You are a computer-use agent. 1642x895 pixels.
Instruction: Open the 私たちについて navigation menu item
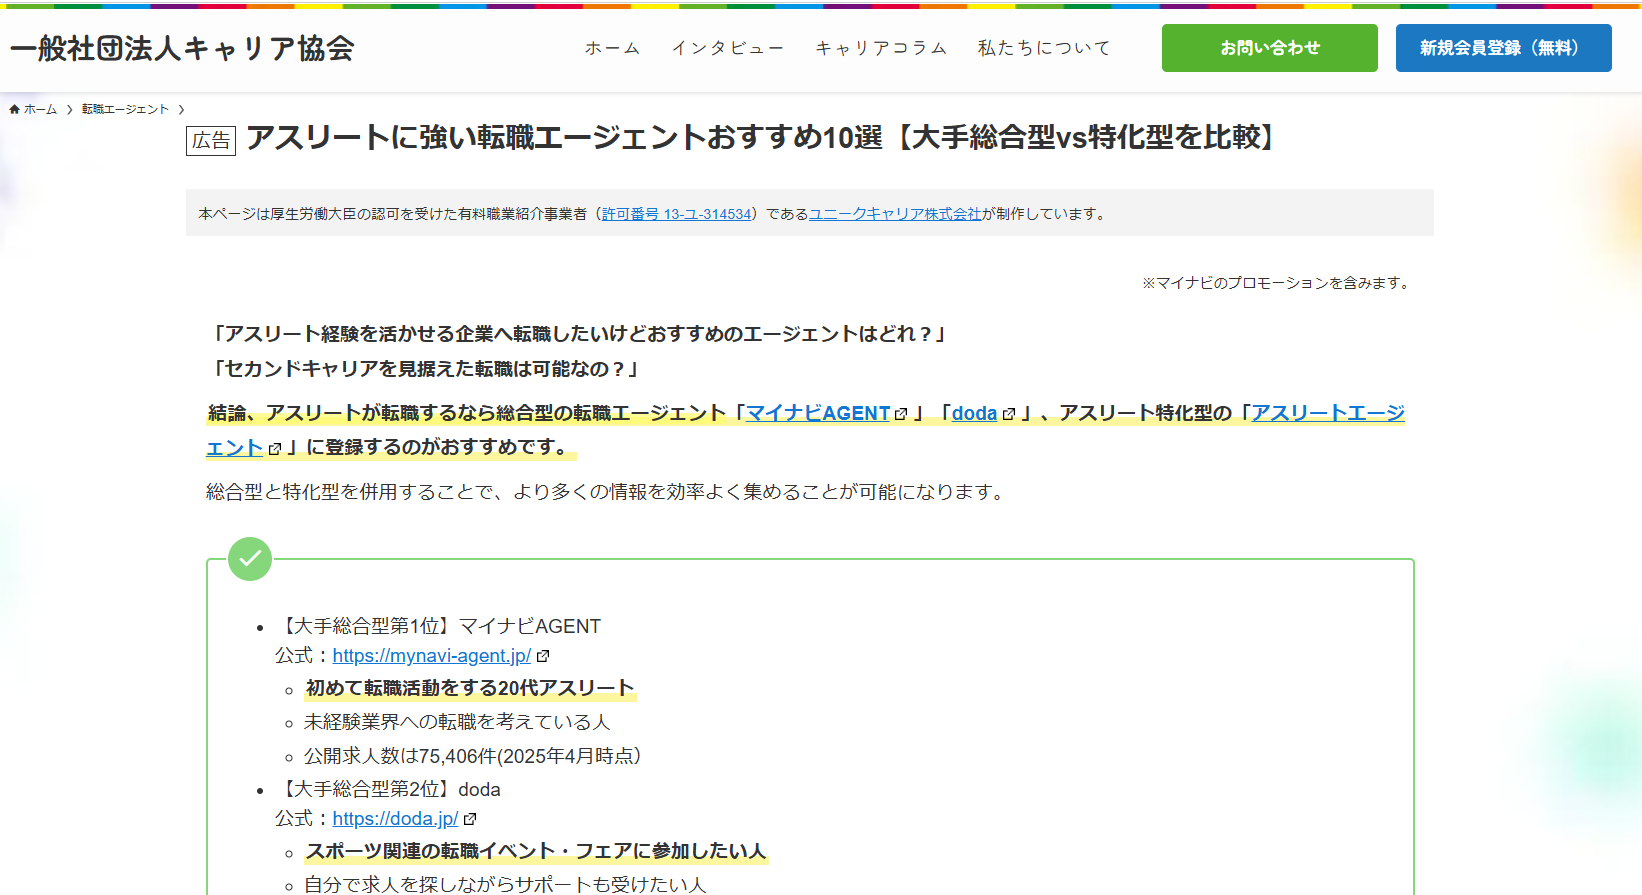click(1043, 48)
